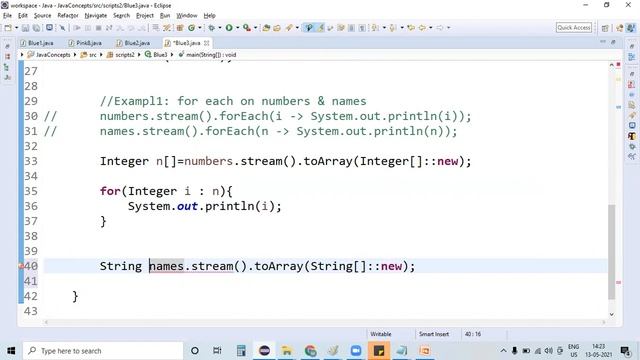This screenshot has height=360, width=640.
Task: Click the Forward navigation arrow icon
Action: 440,28
